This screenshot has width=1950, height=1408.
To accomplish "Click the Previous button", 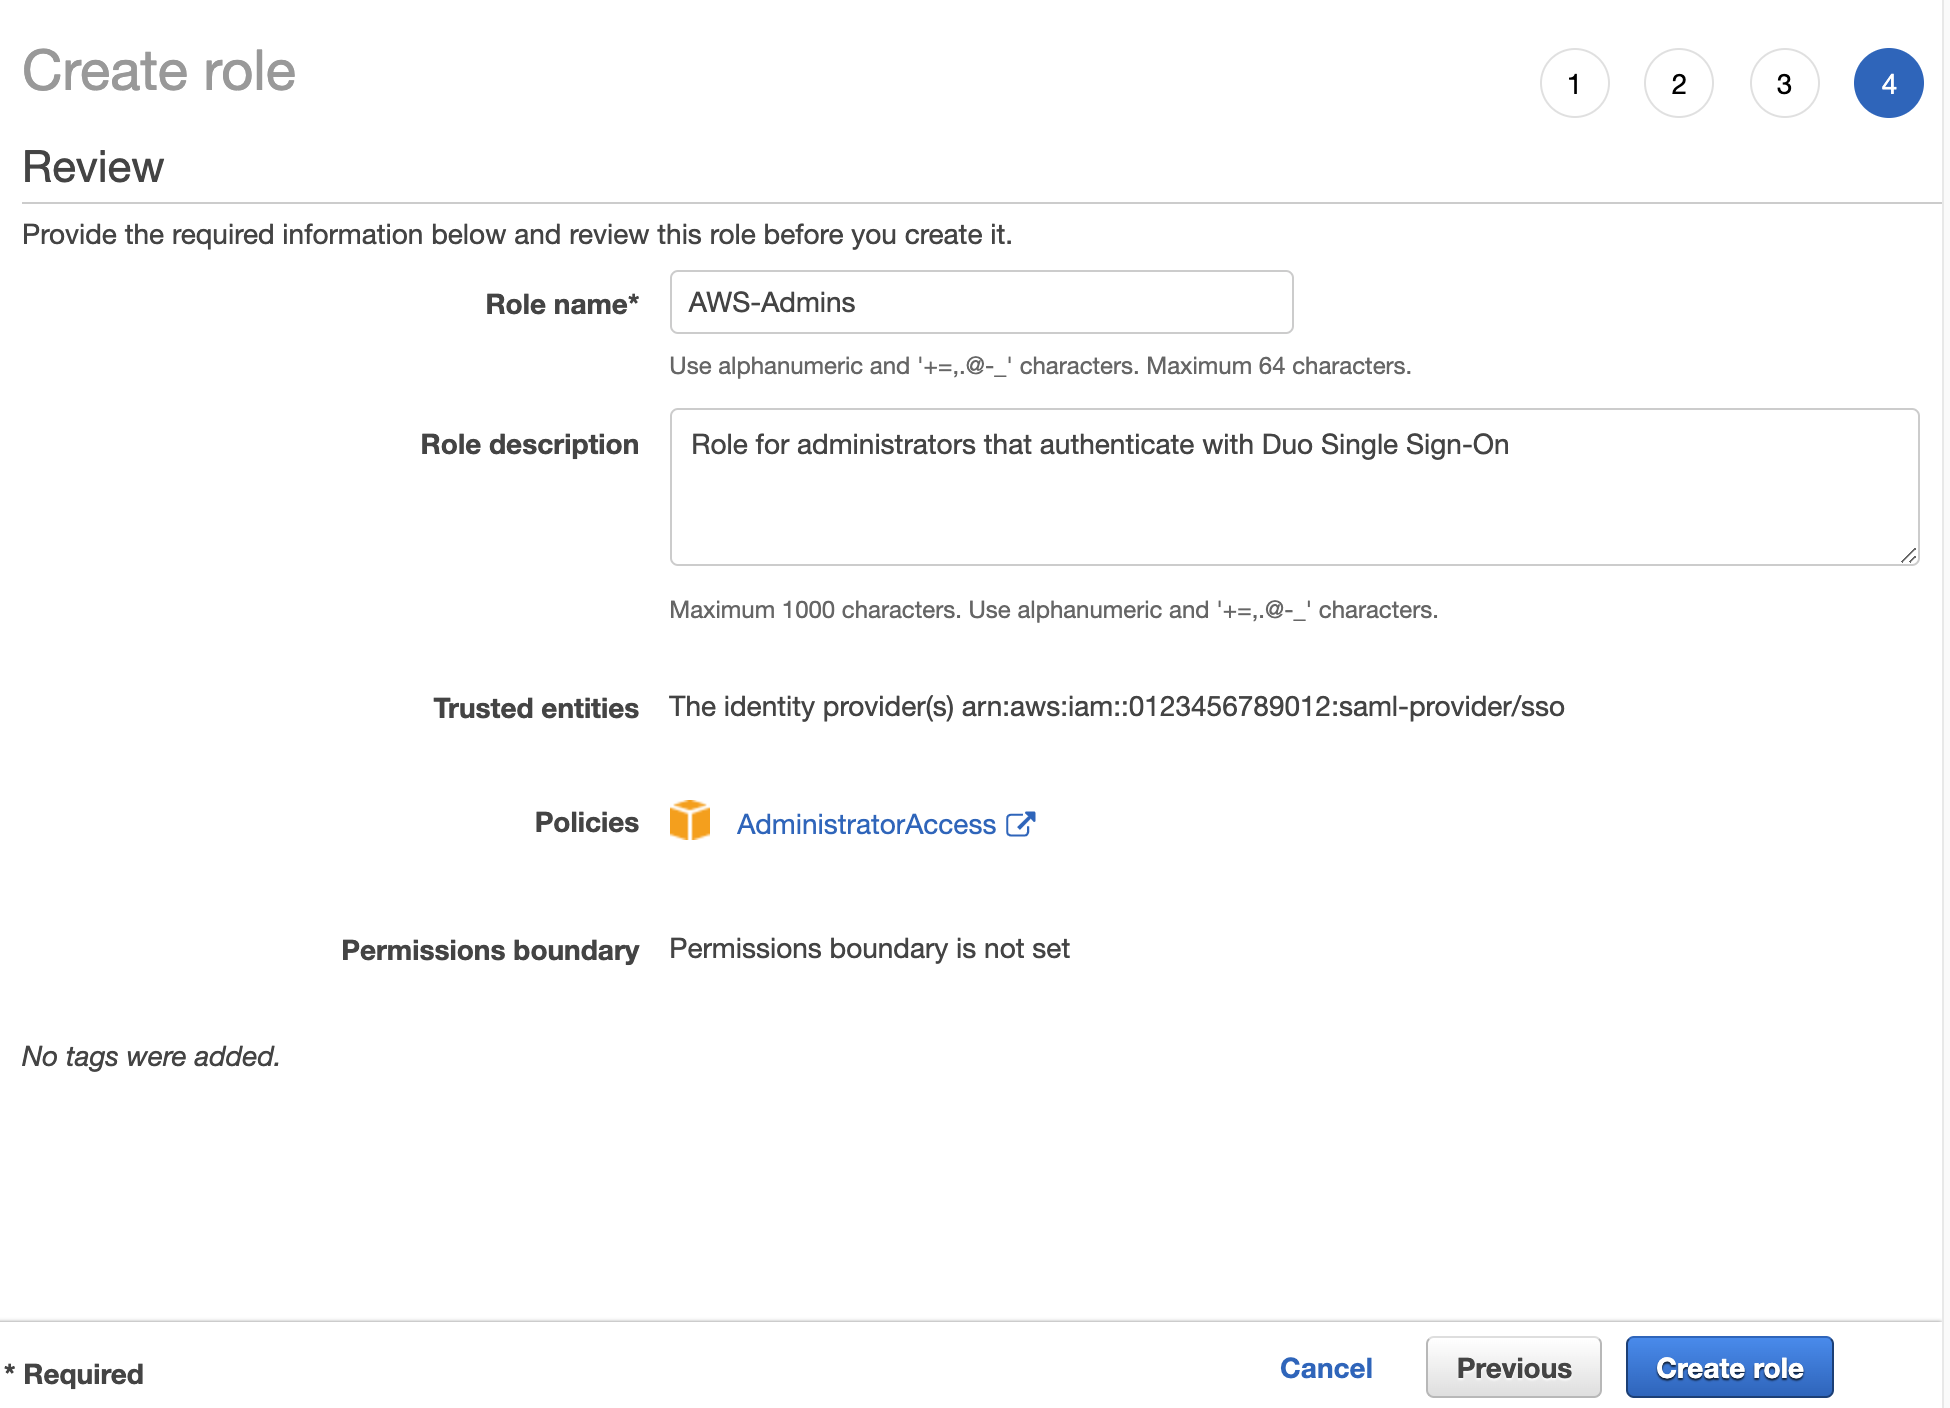I will 1513,1367.
